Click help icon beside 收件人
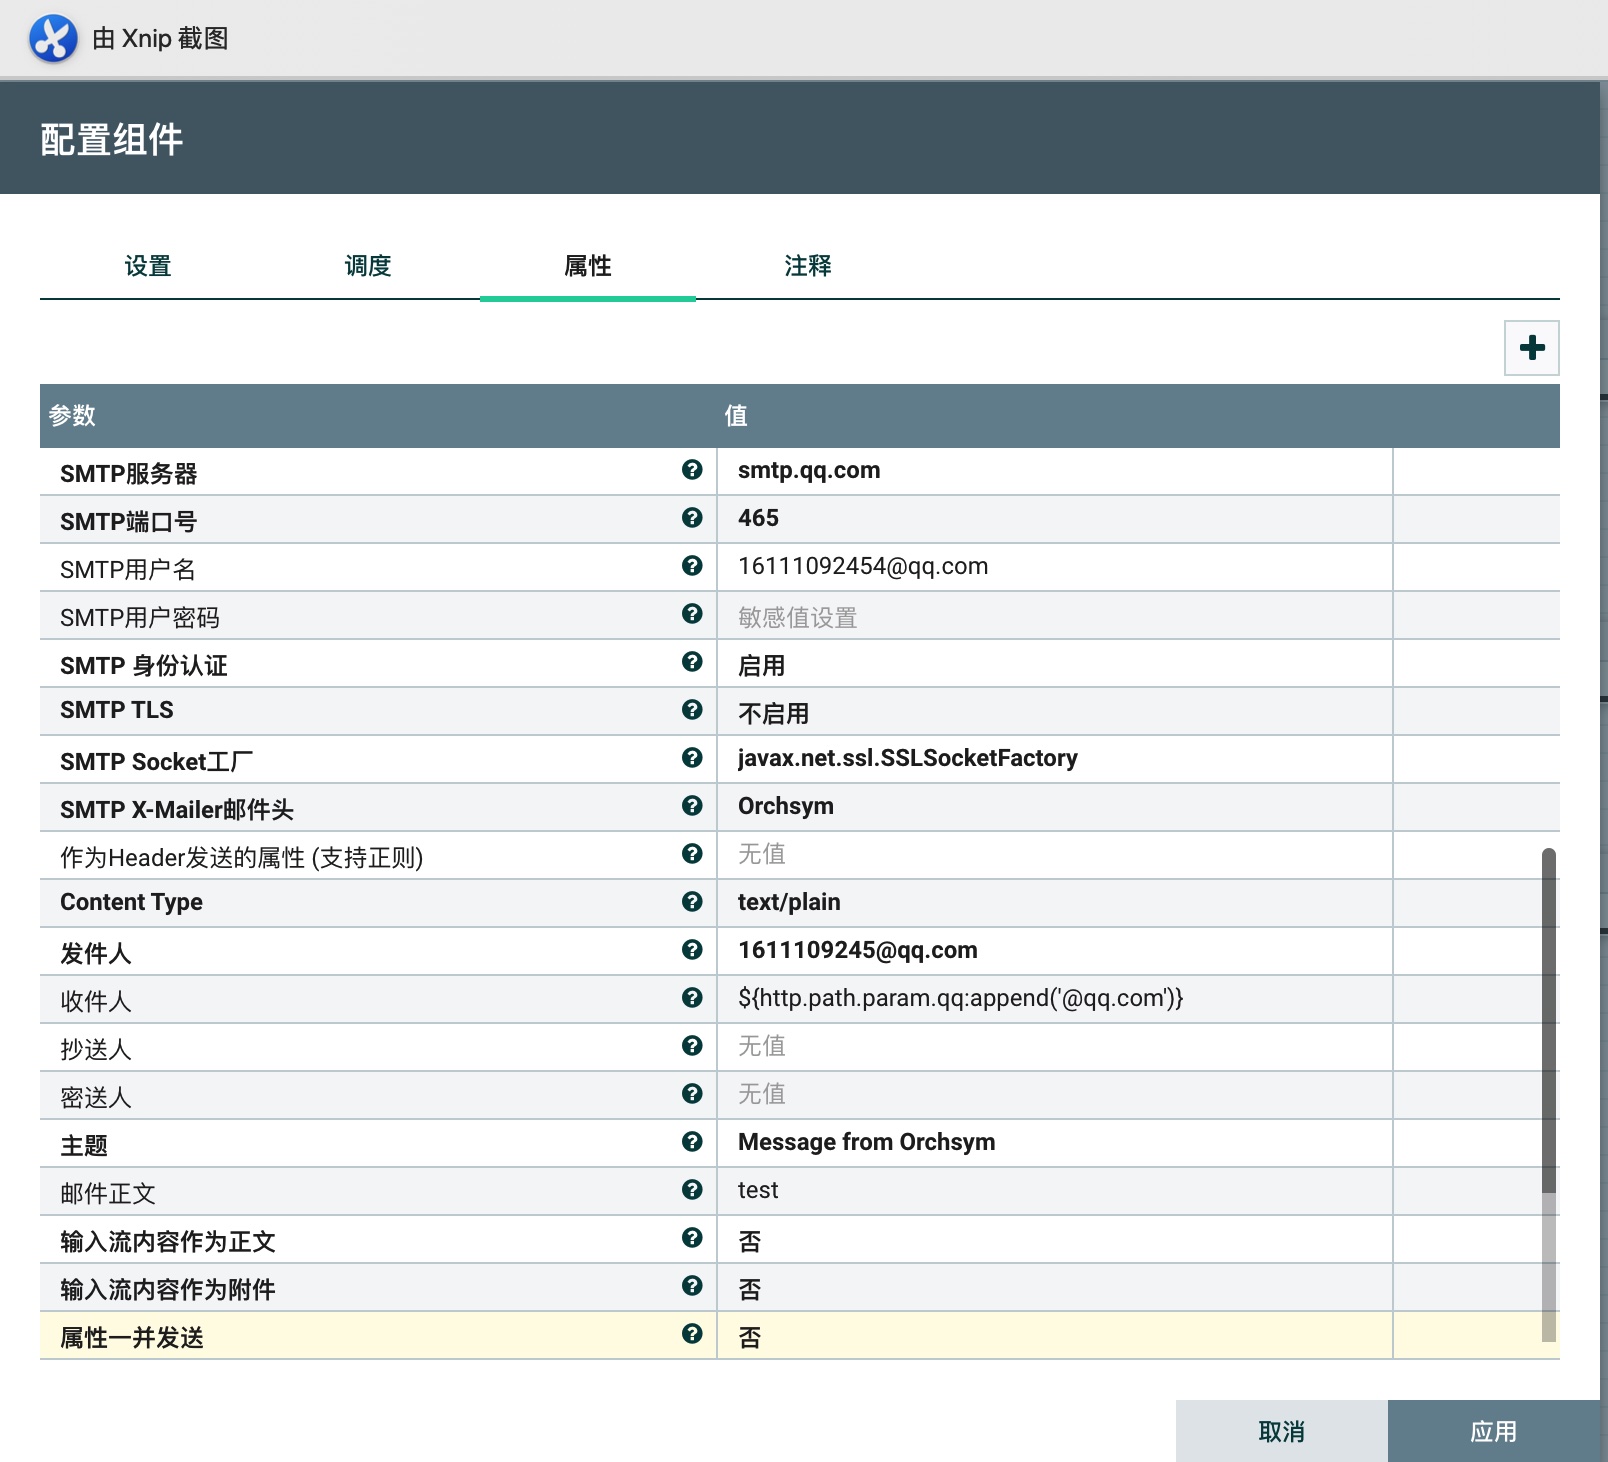 coord(692,998)
